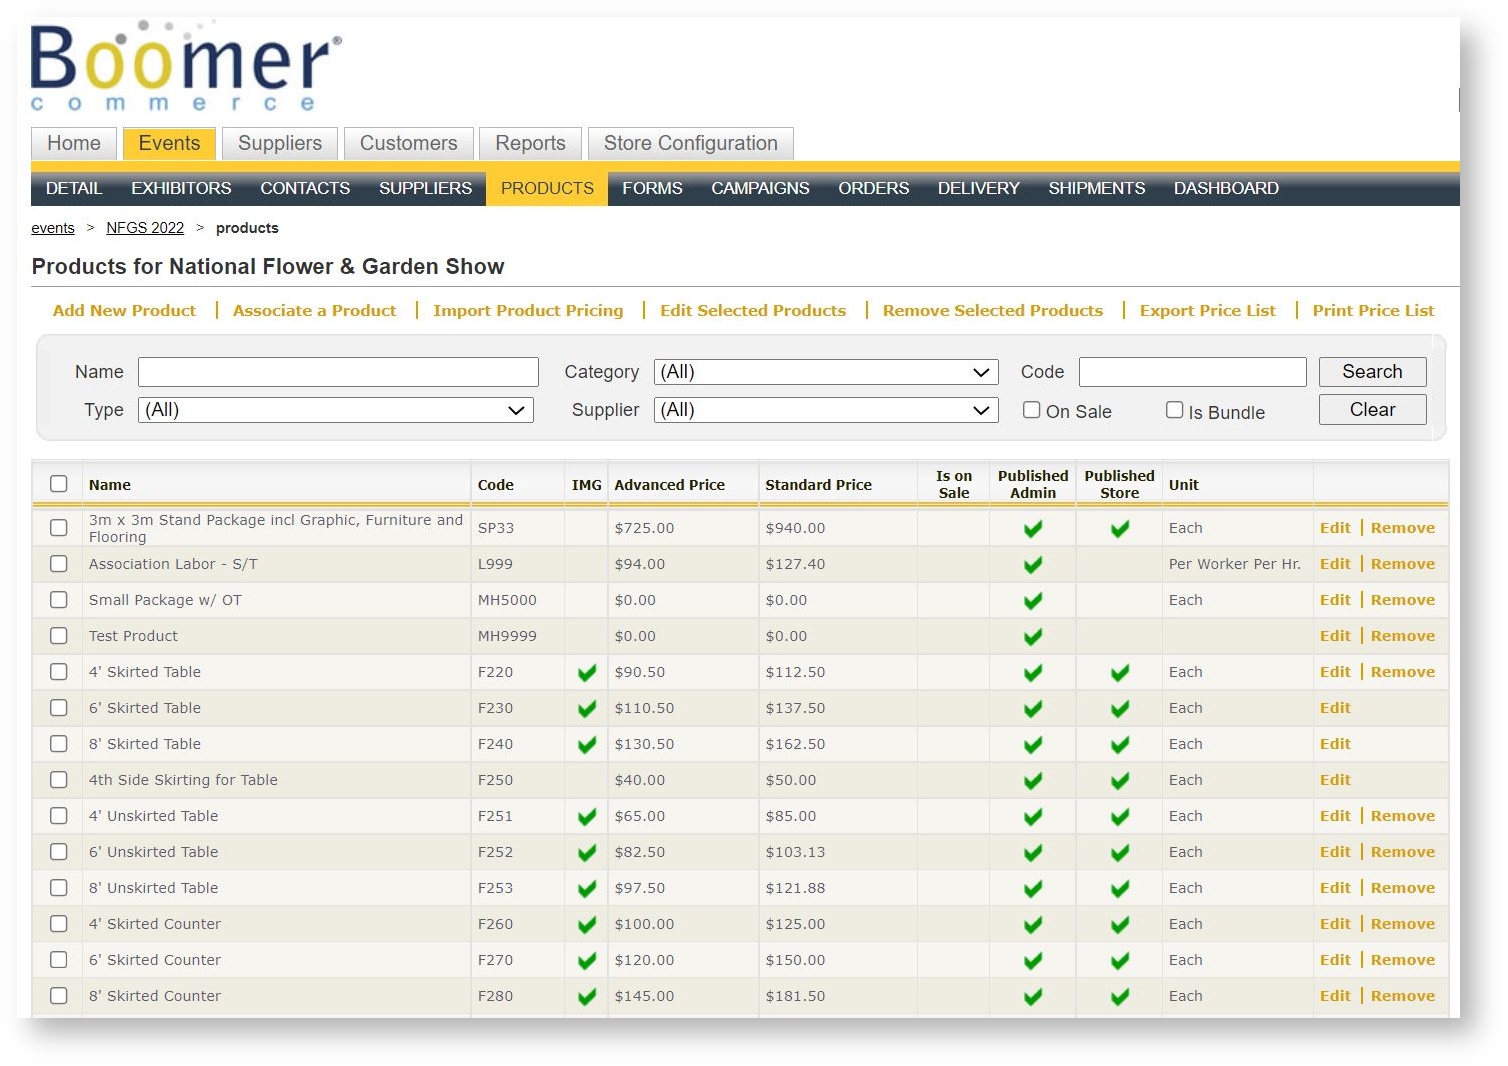The width and height of the screenshot is (1508, 1066).
Task: Enable the Is Bundle filter checkbox
Action: click(1174, 409)
